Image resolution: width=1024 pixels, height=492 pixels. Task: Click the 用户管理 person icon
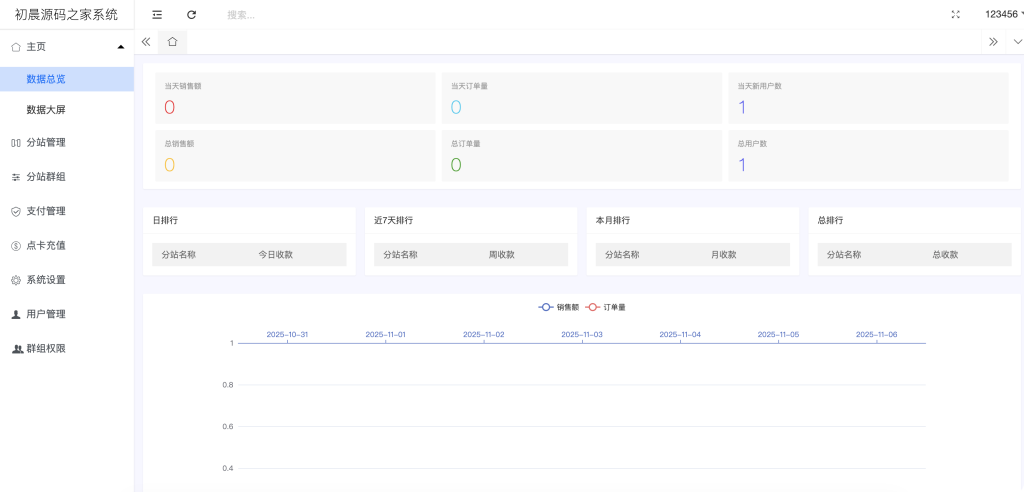16,314
